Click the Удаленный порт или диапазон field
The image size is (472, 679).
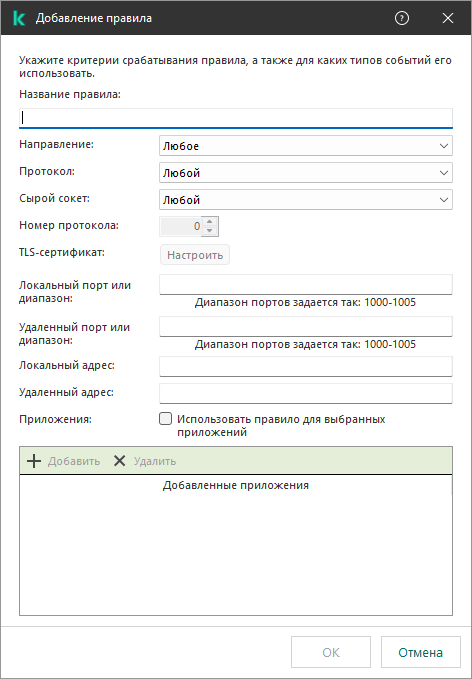point(306,326)
